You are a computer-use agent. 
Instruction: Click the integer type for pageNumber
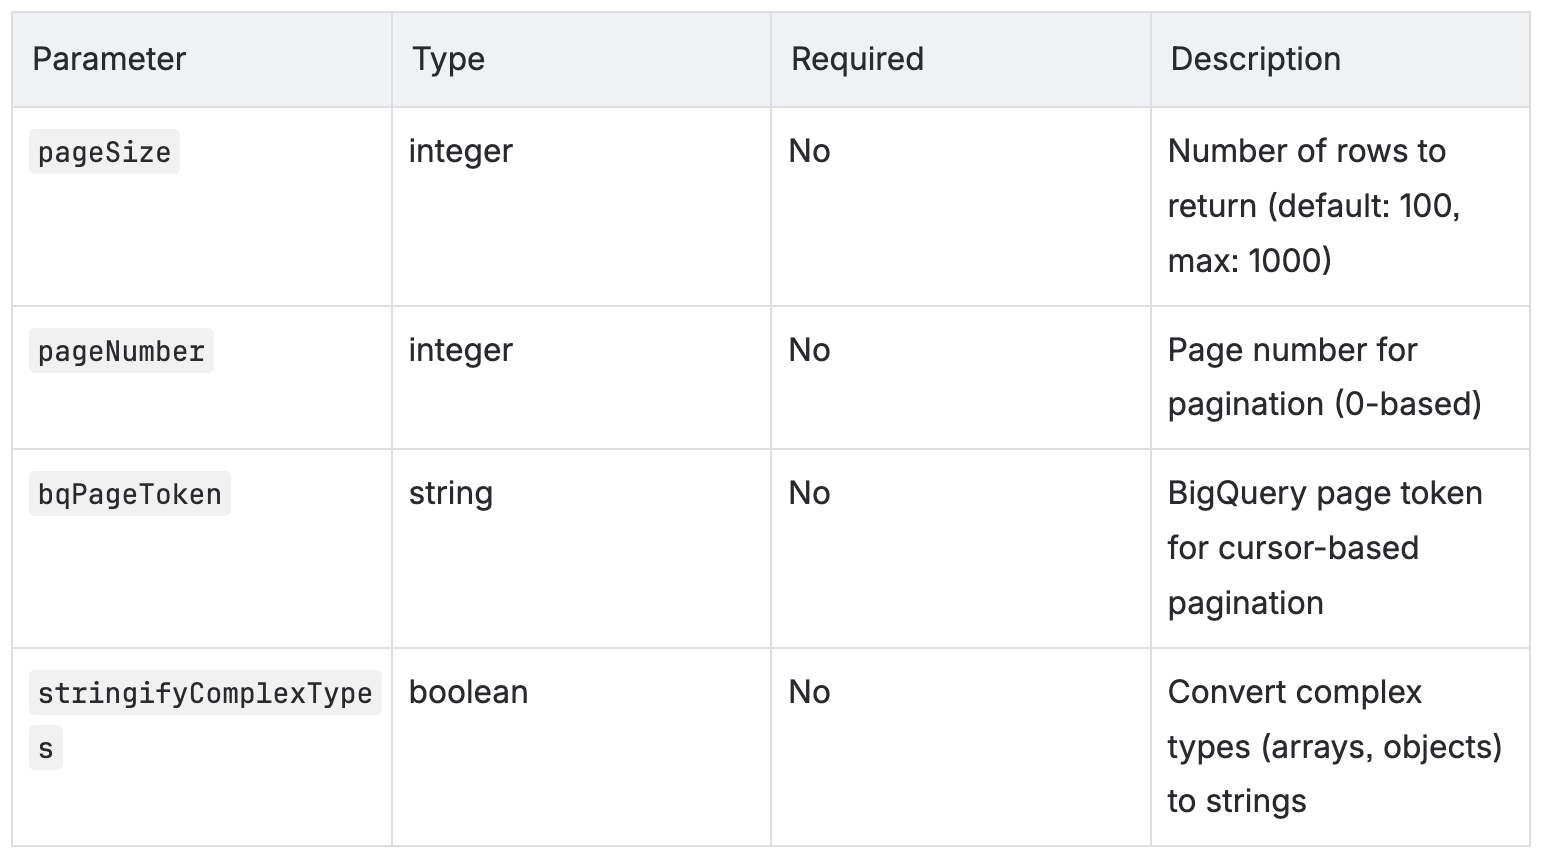click(x=460, y=350)
